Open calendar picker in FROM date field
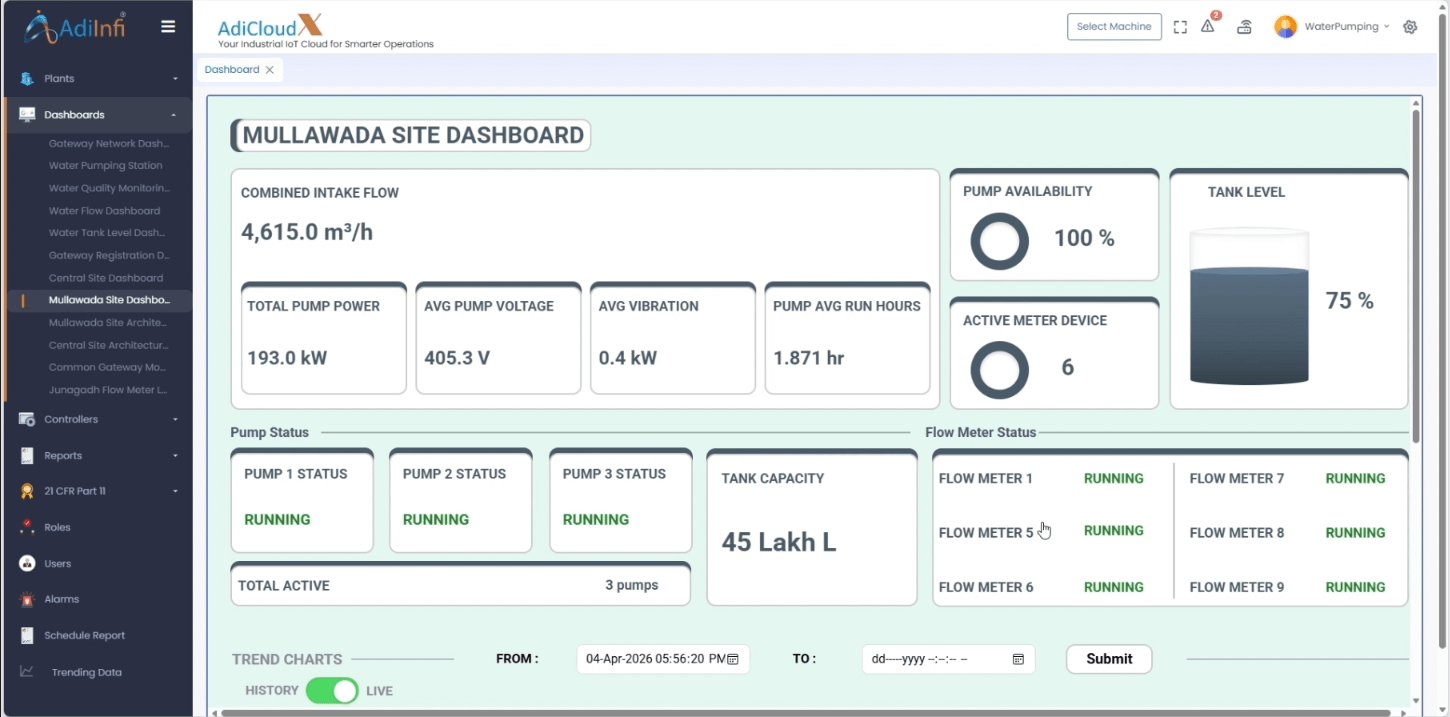This screenshot has width=1450, height=717. pos(733,659)
